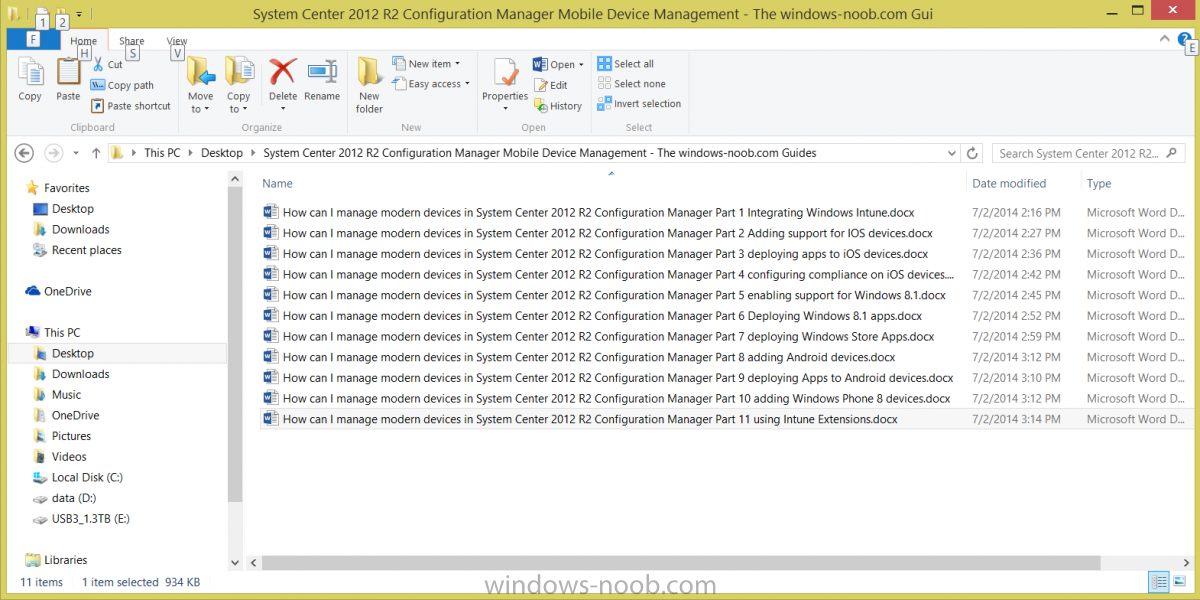Screen dimensions: 1200x600
Task: Click Copy path in ribbon
Action: point(123,85)
